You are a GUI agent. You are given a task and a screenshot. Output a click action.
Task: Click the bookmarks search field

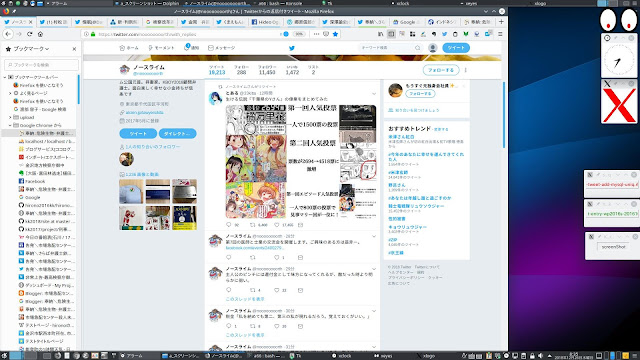pos(41,64)
